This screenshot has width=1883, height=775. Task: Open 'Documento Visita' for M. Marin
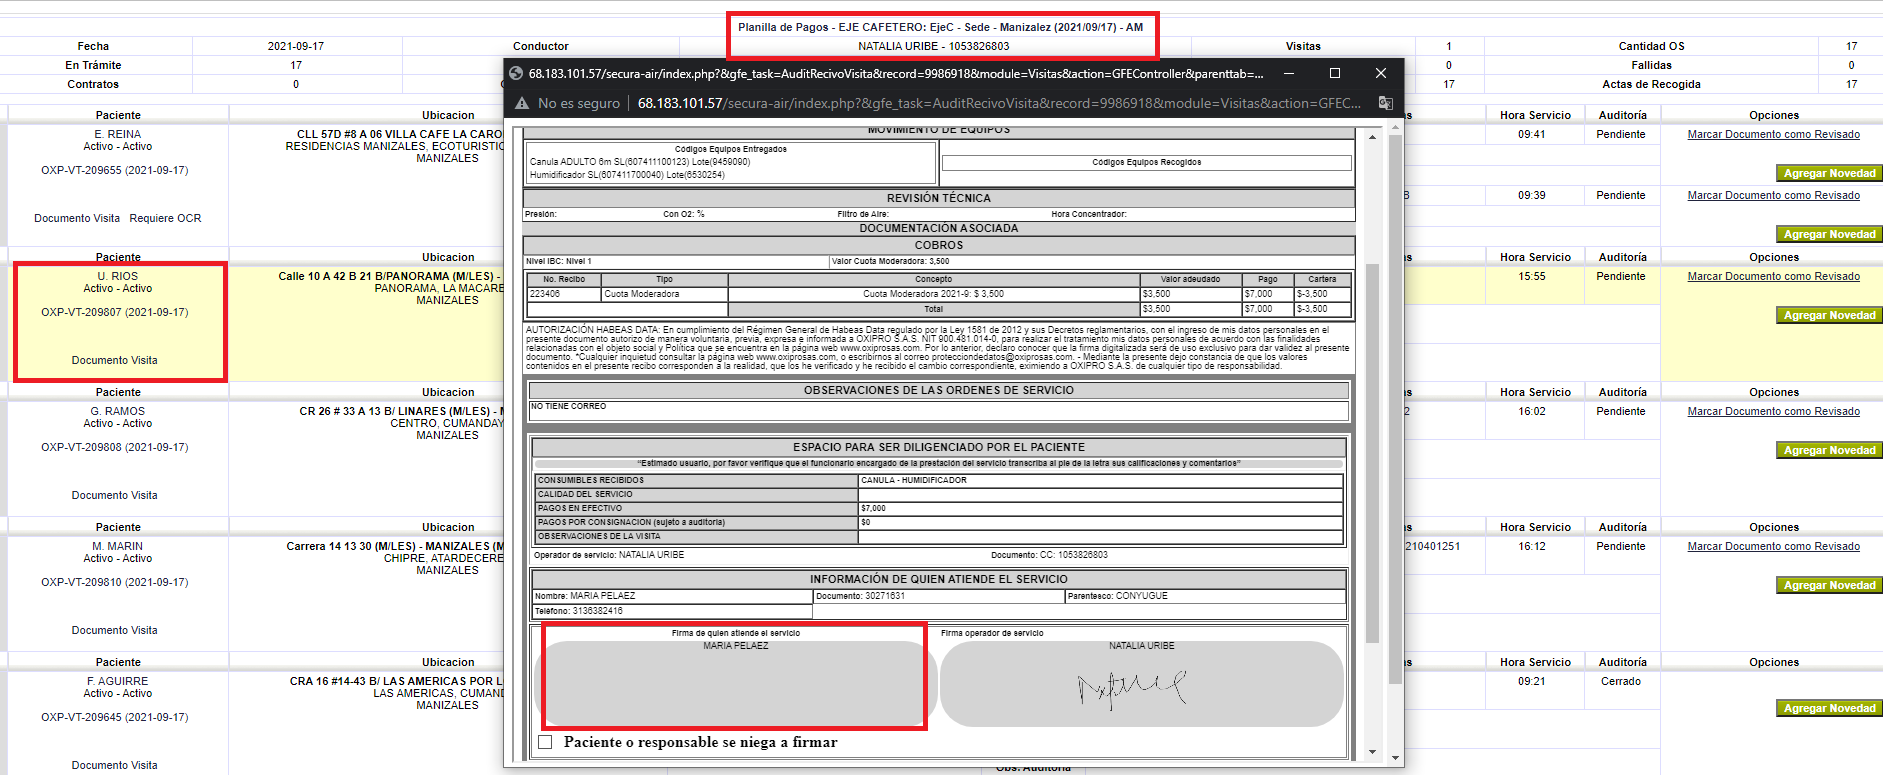pyautogui.click(x=114, y=630)
